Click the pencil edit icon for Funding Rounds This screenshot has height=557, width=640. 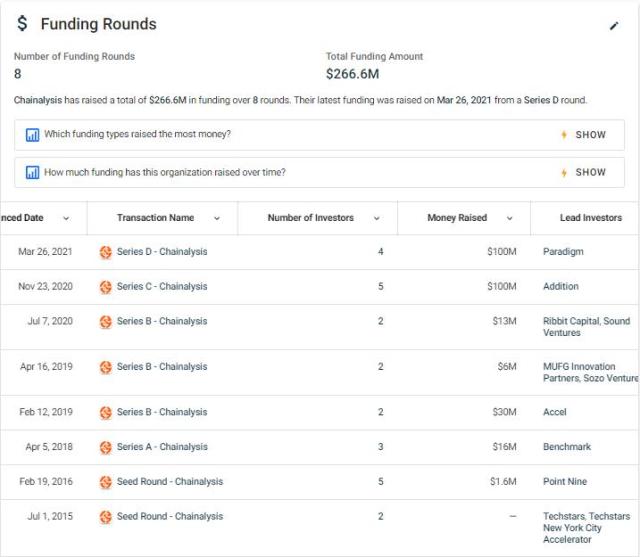[x=614, y=26]
